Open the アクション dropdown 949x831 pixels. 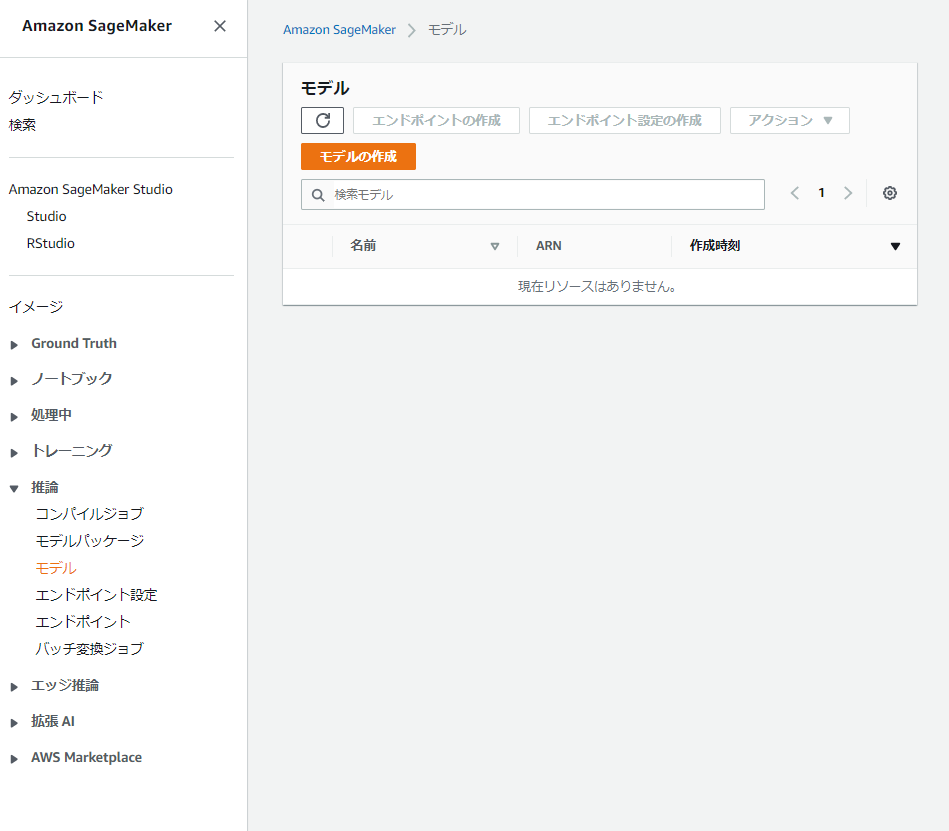(790, 121)
